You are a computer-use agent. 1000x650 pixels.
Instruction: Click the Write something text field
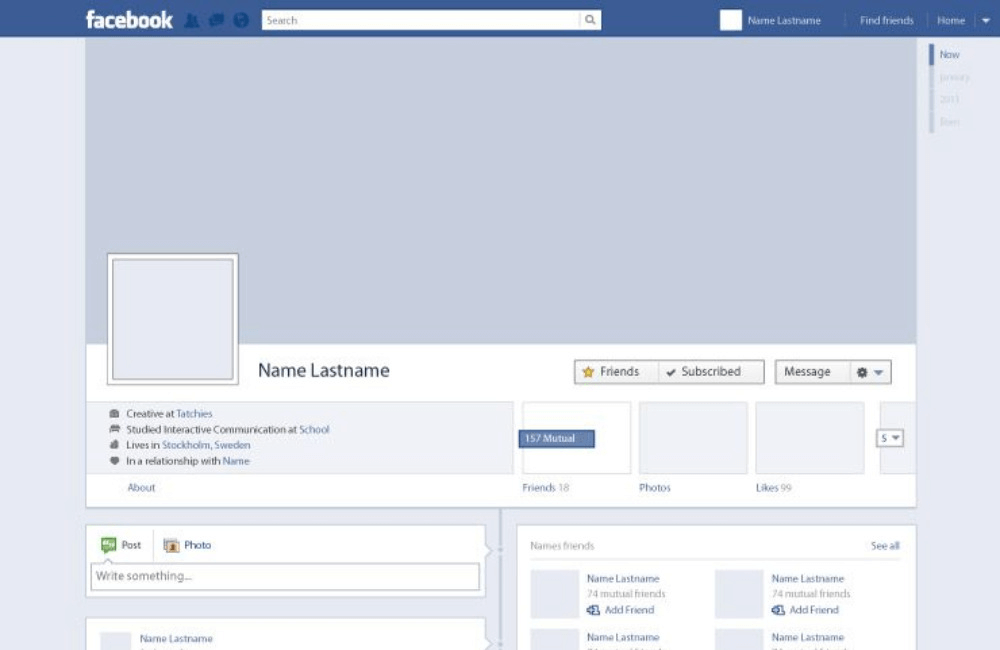click(285, 577)
